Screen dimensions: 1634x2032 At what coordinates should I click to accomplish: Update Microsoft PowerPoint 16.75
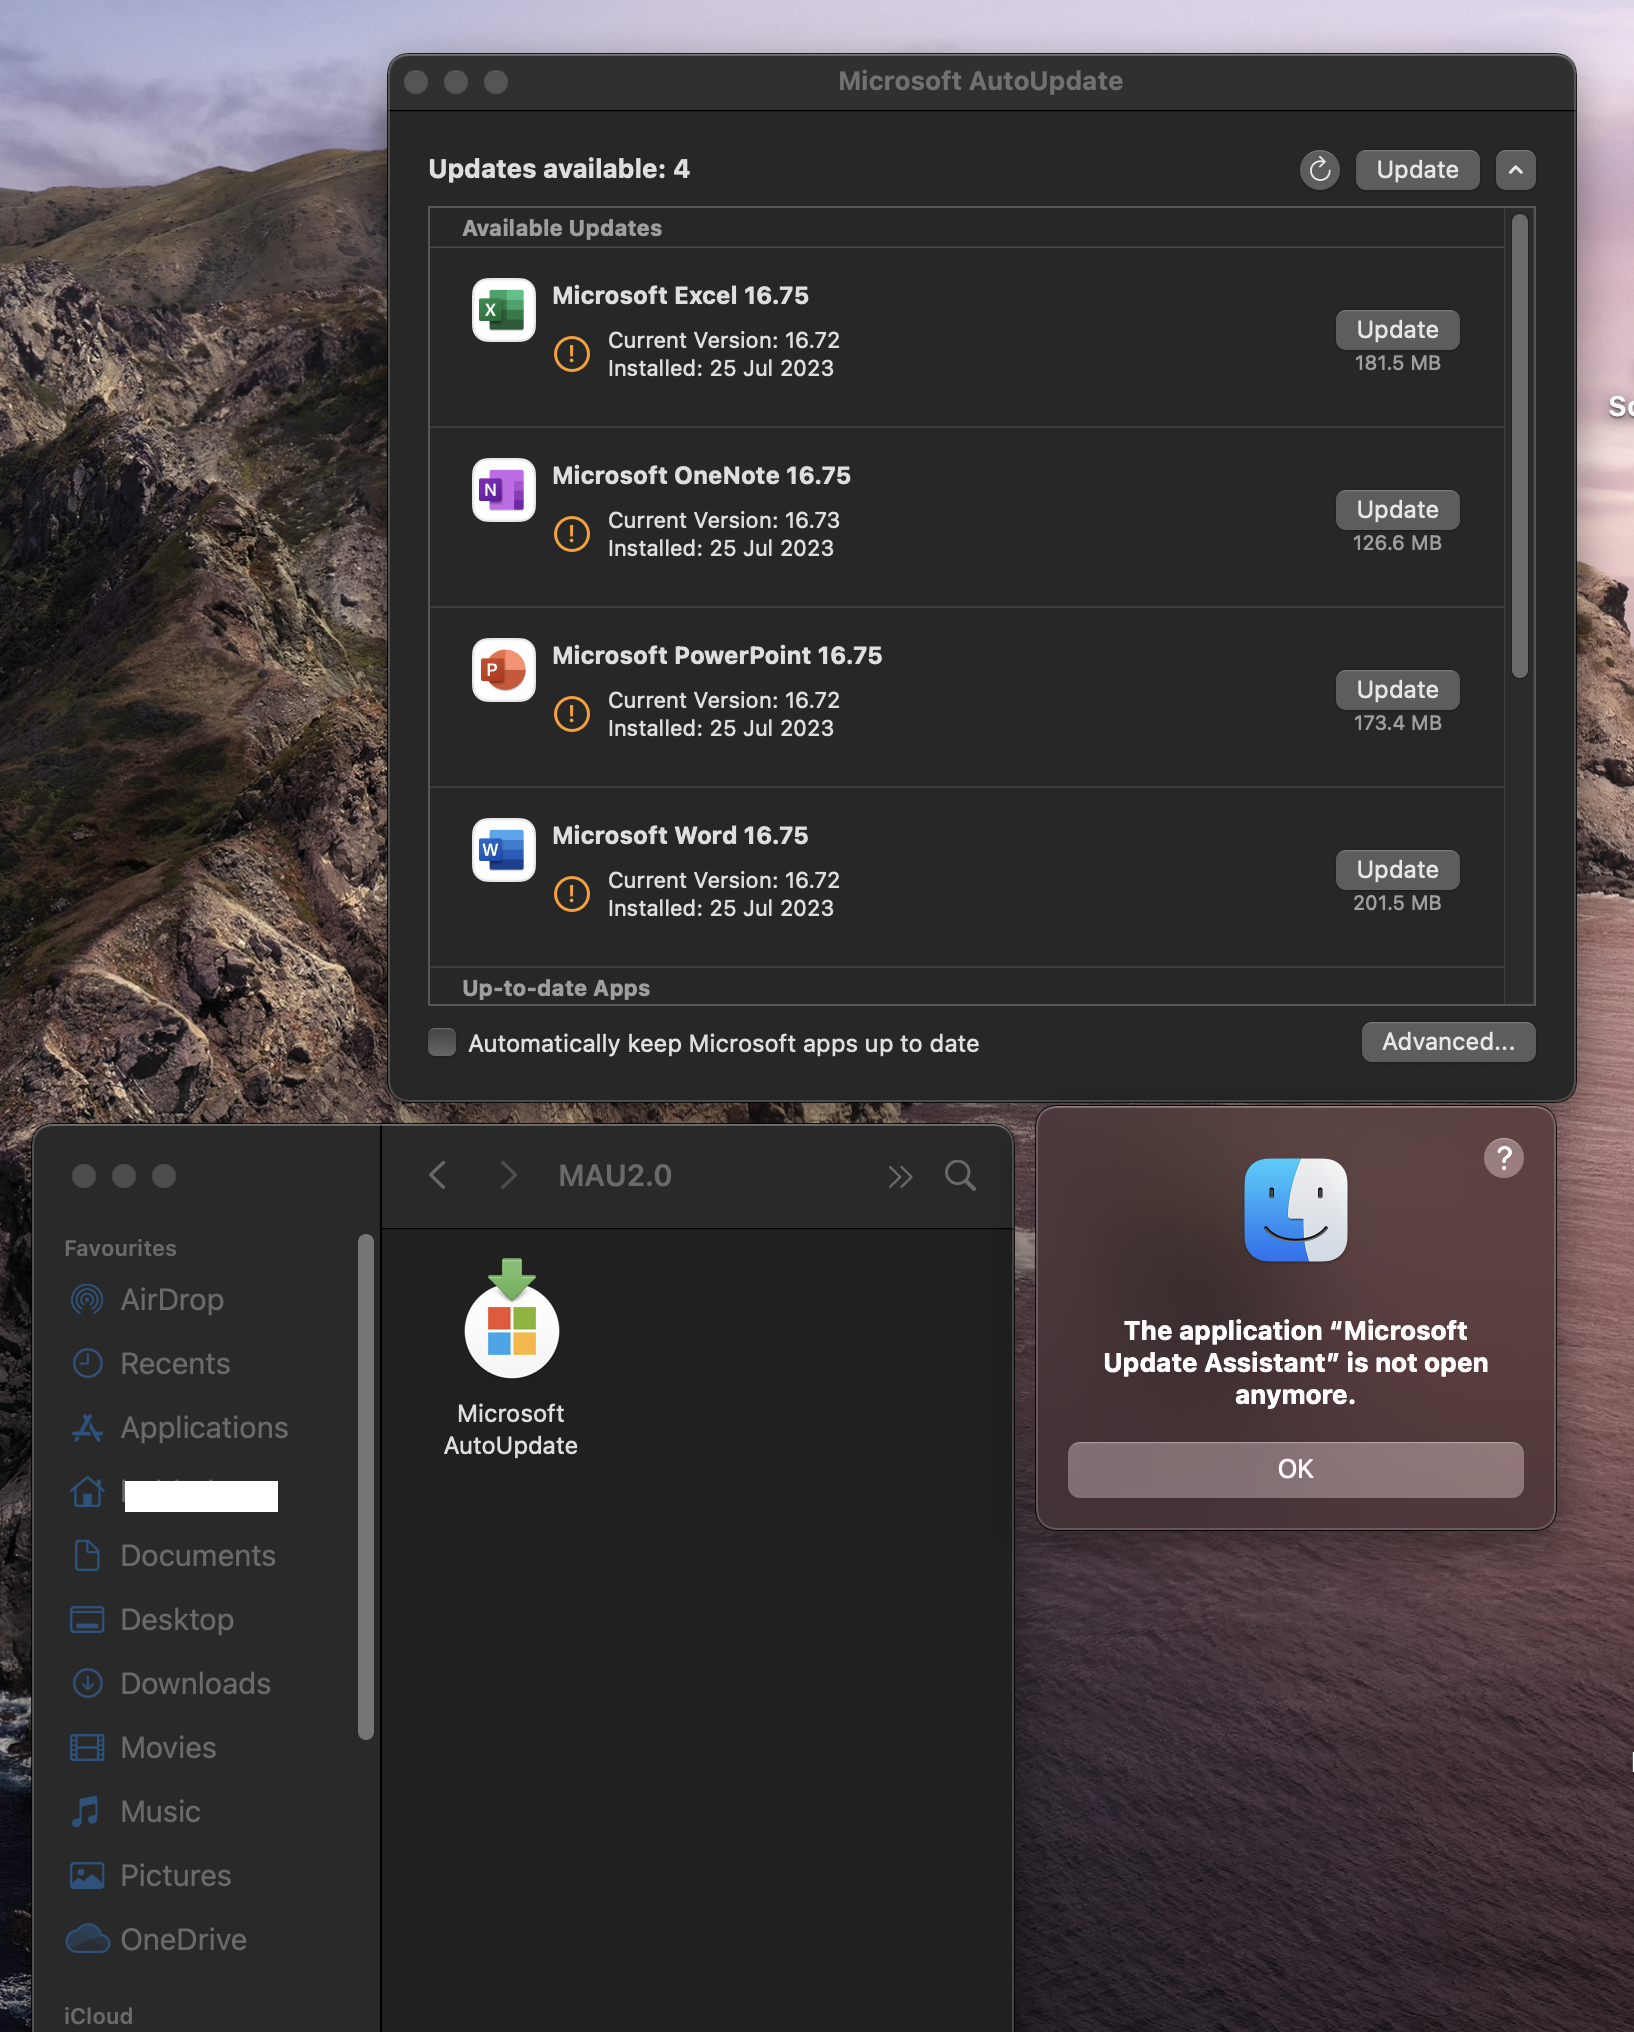point(1397,690)
